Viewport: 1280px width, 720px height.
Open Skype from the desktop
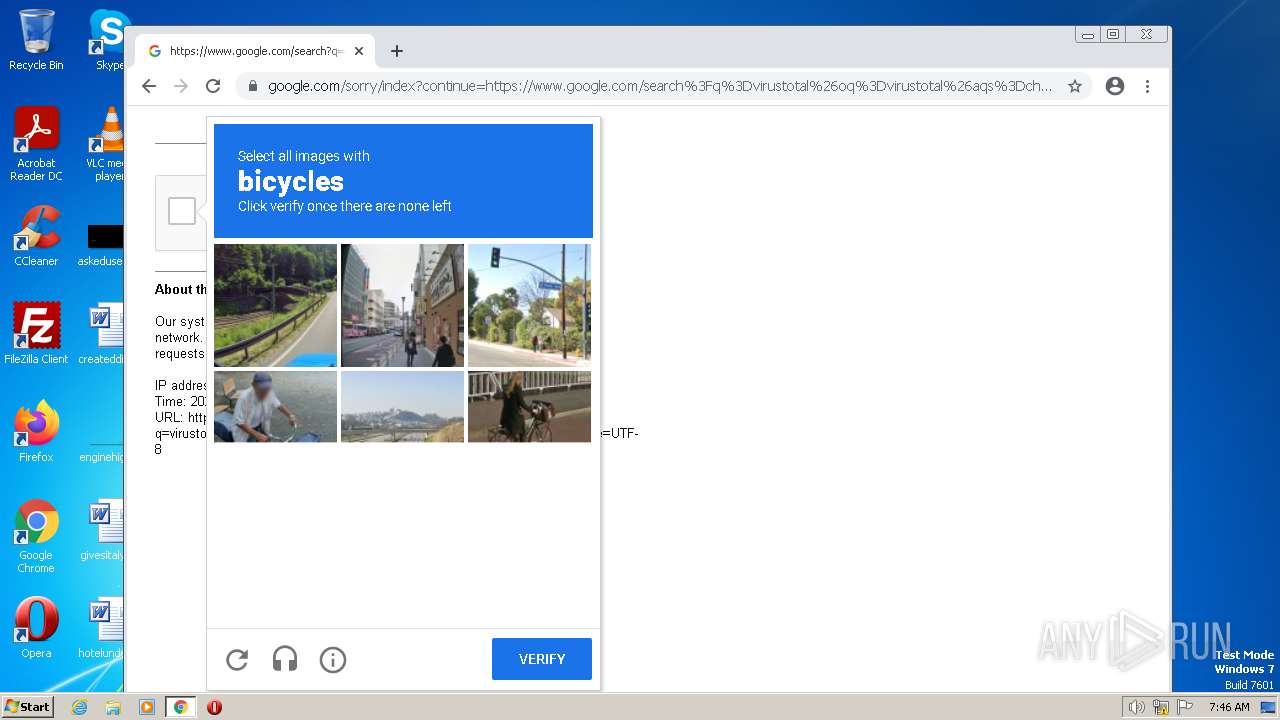click(x=108, y=40)
